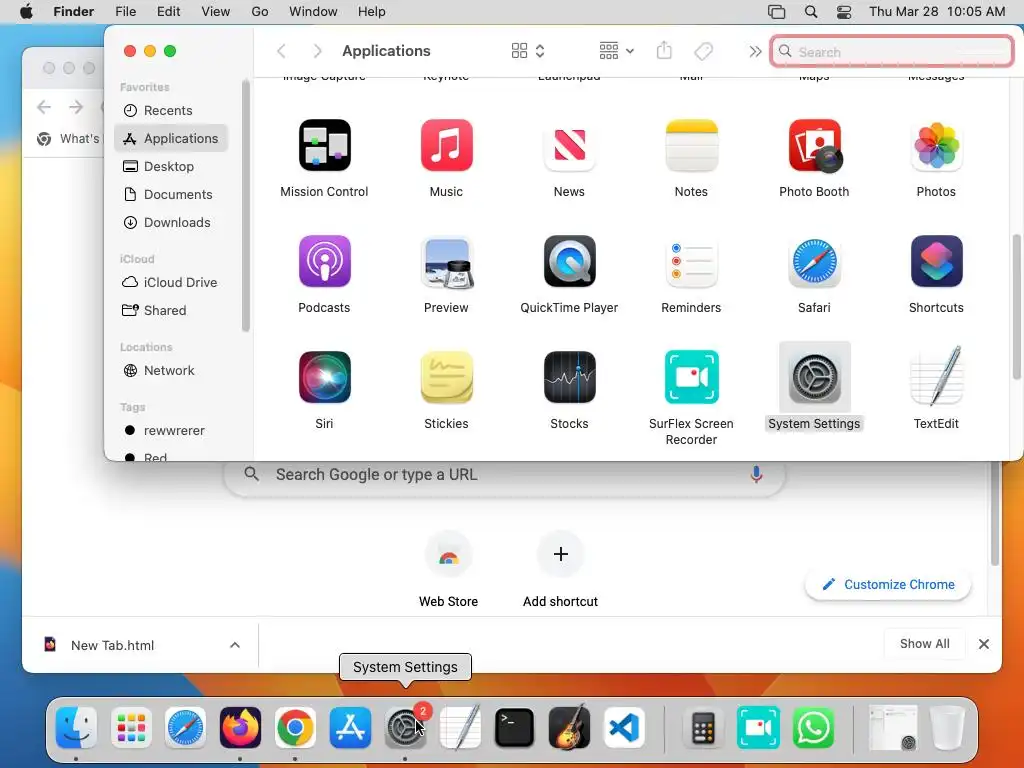Viewport: 1024px width, 768px height.
Task: Select the QuickTime Player icon
Action: pyautogui.click(x=569, y=261)
